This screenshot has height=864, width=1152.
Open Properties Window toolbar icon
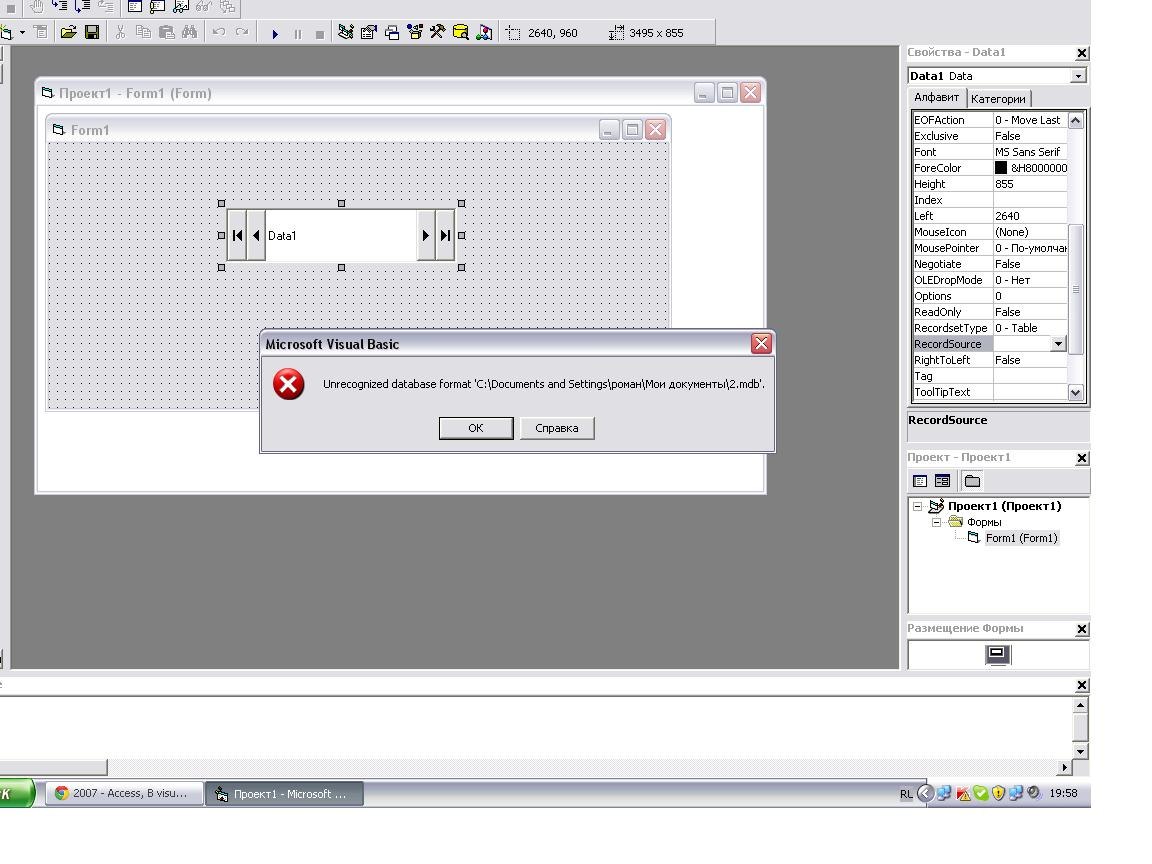tap(369, 32)
